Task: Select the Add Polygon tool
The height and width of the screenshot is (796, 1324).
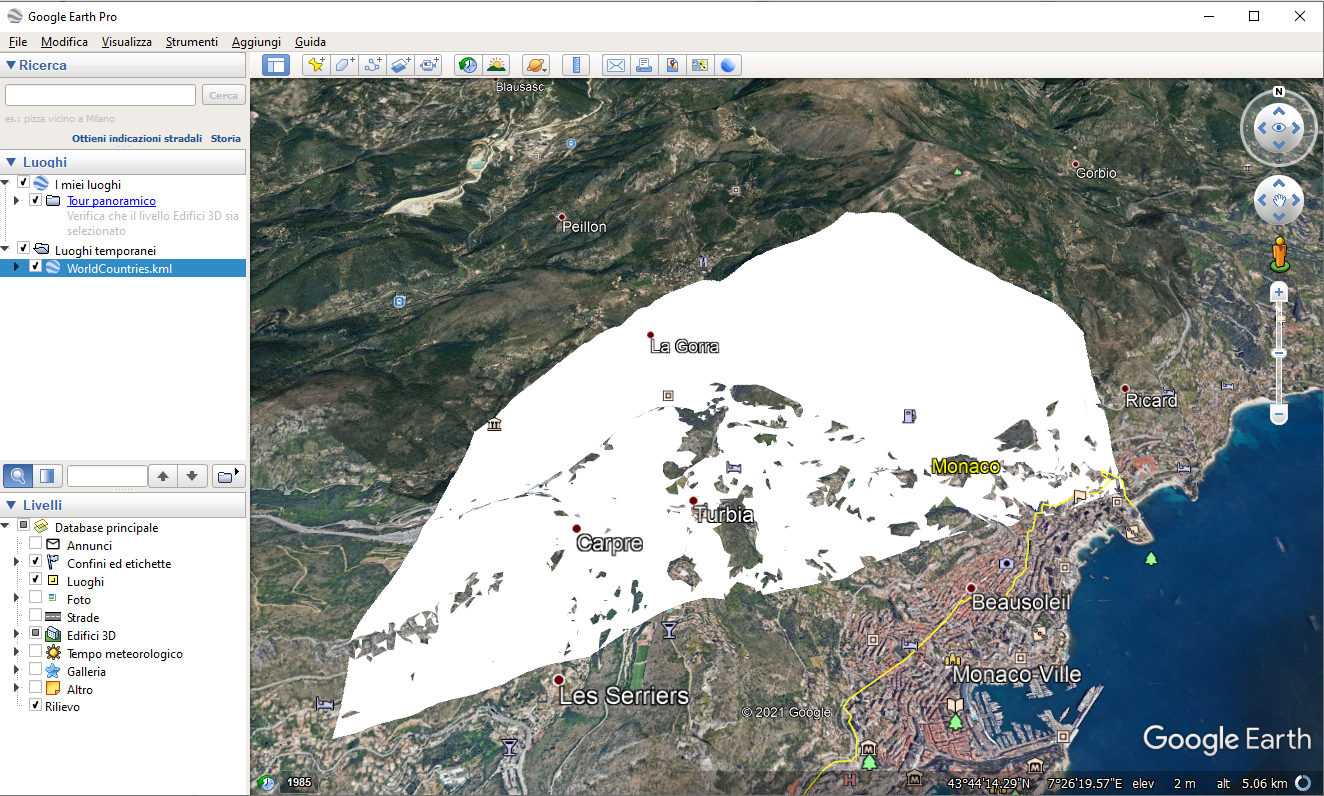Action: [x=344, y=65]
